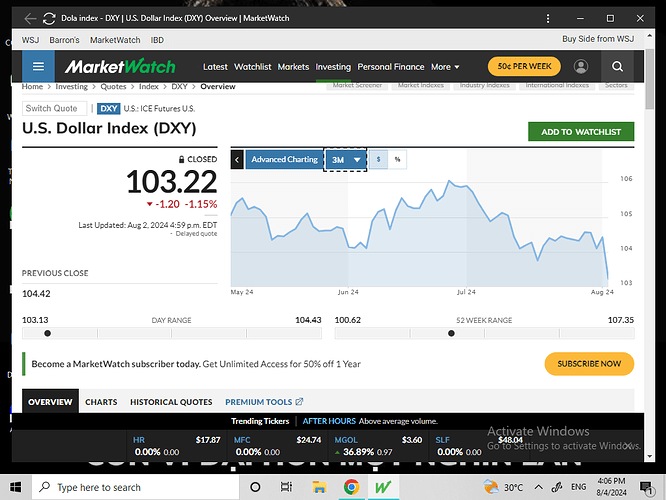This screenshot has width=666, height=500.
Task: Click the After Hours label
Action: (329, 421)
